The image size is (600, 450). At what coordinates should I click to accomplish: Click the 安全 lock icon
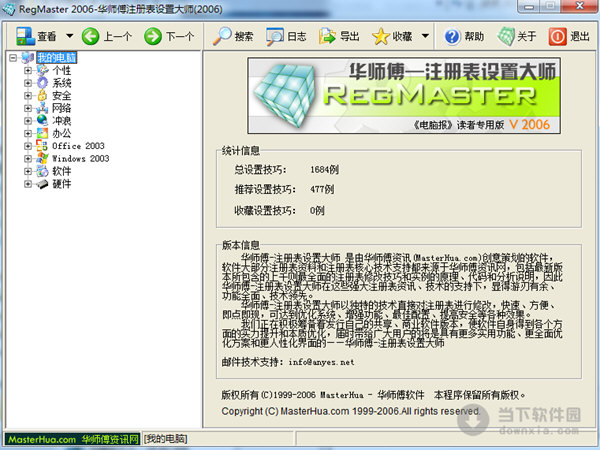click(42, 95)
